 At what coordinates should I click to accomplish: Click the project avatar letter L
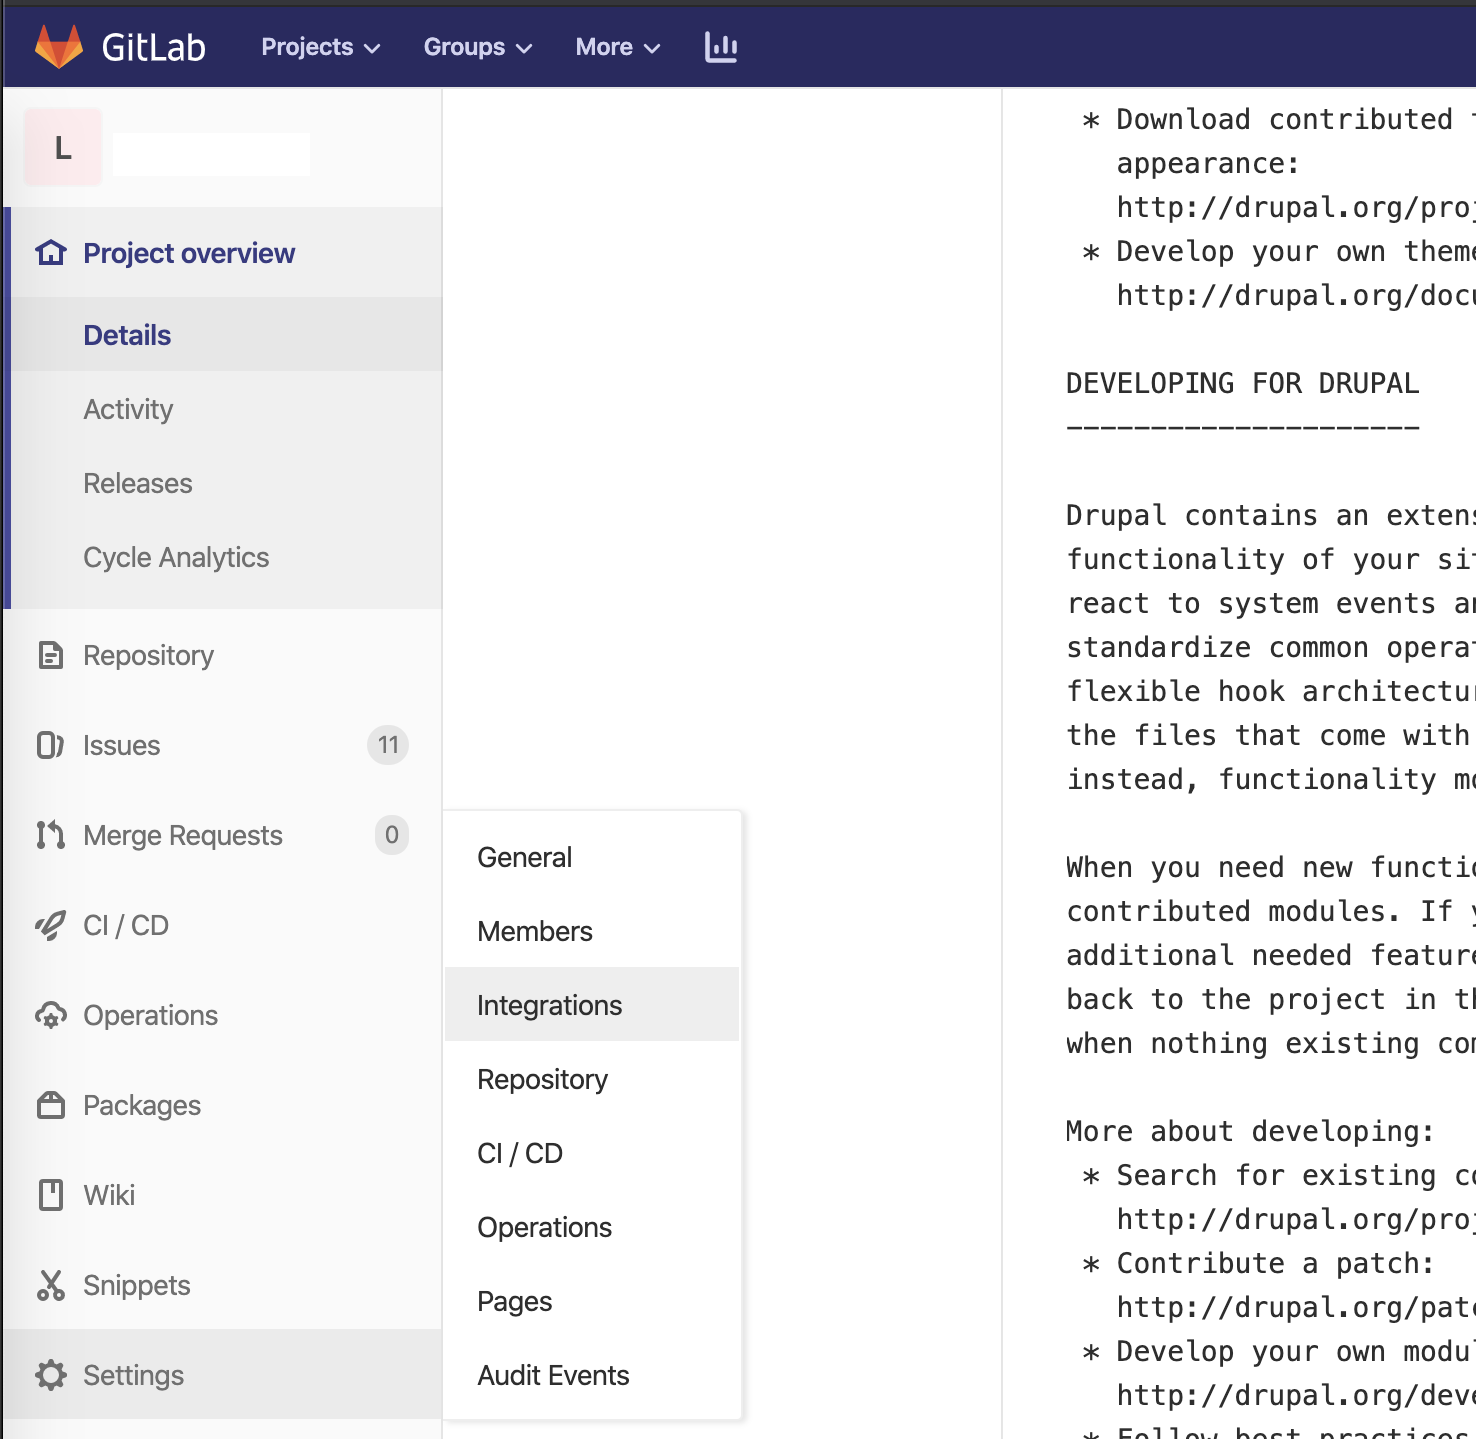point(63,148)
